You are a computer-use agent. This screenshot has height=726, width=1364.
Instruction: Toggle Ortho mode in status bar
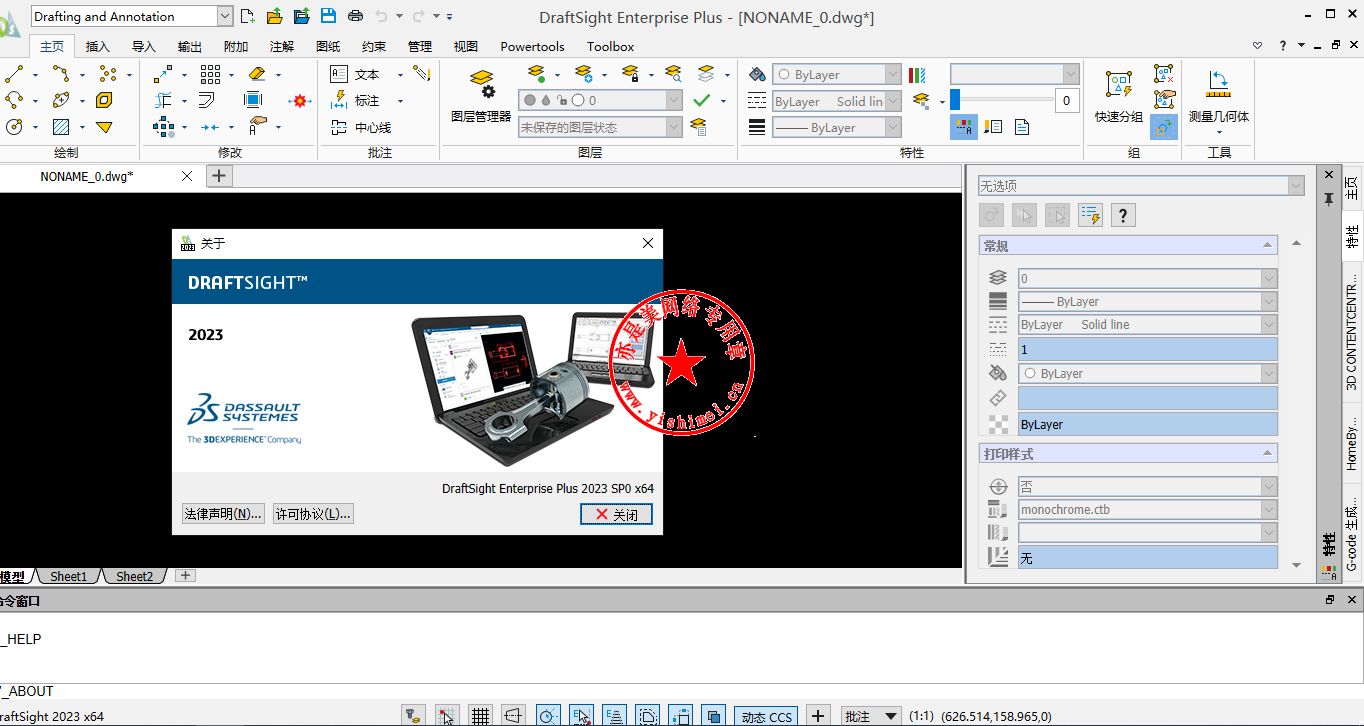click(514, 716)
